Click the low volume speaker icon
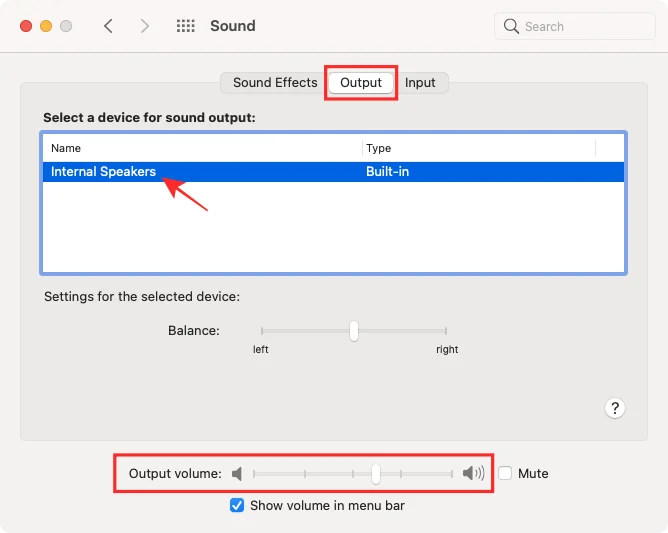668x533 pixels. (237, 474)
